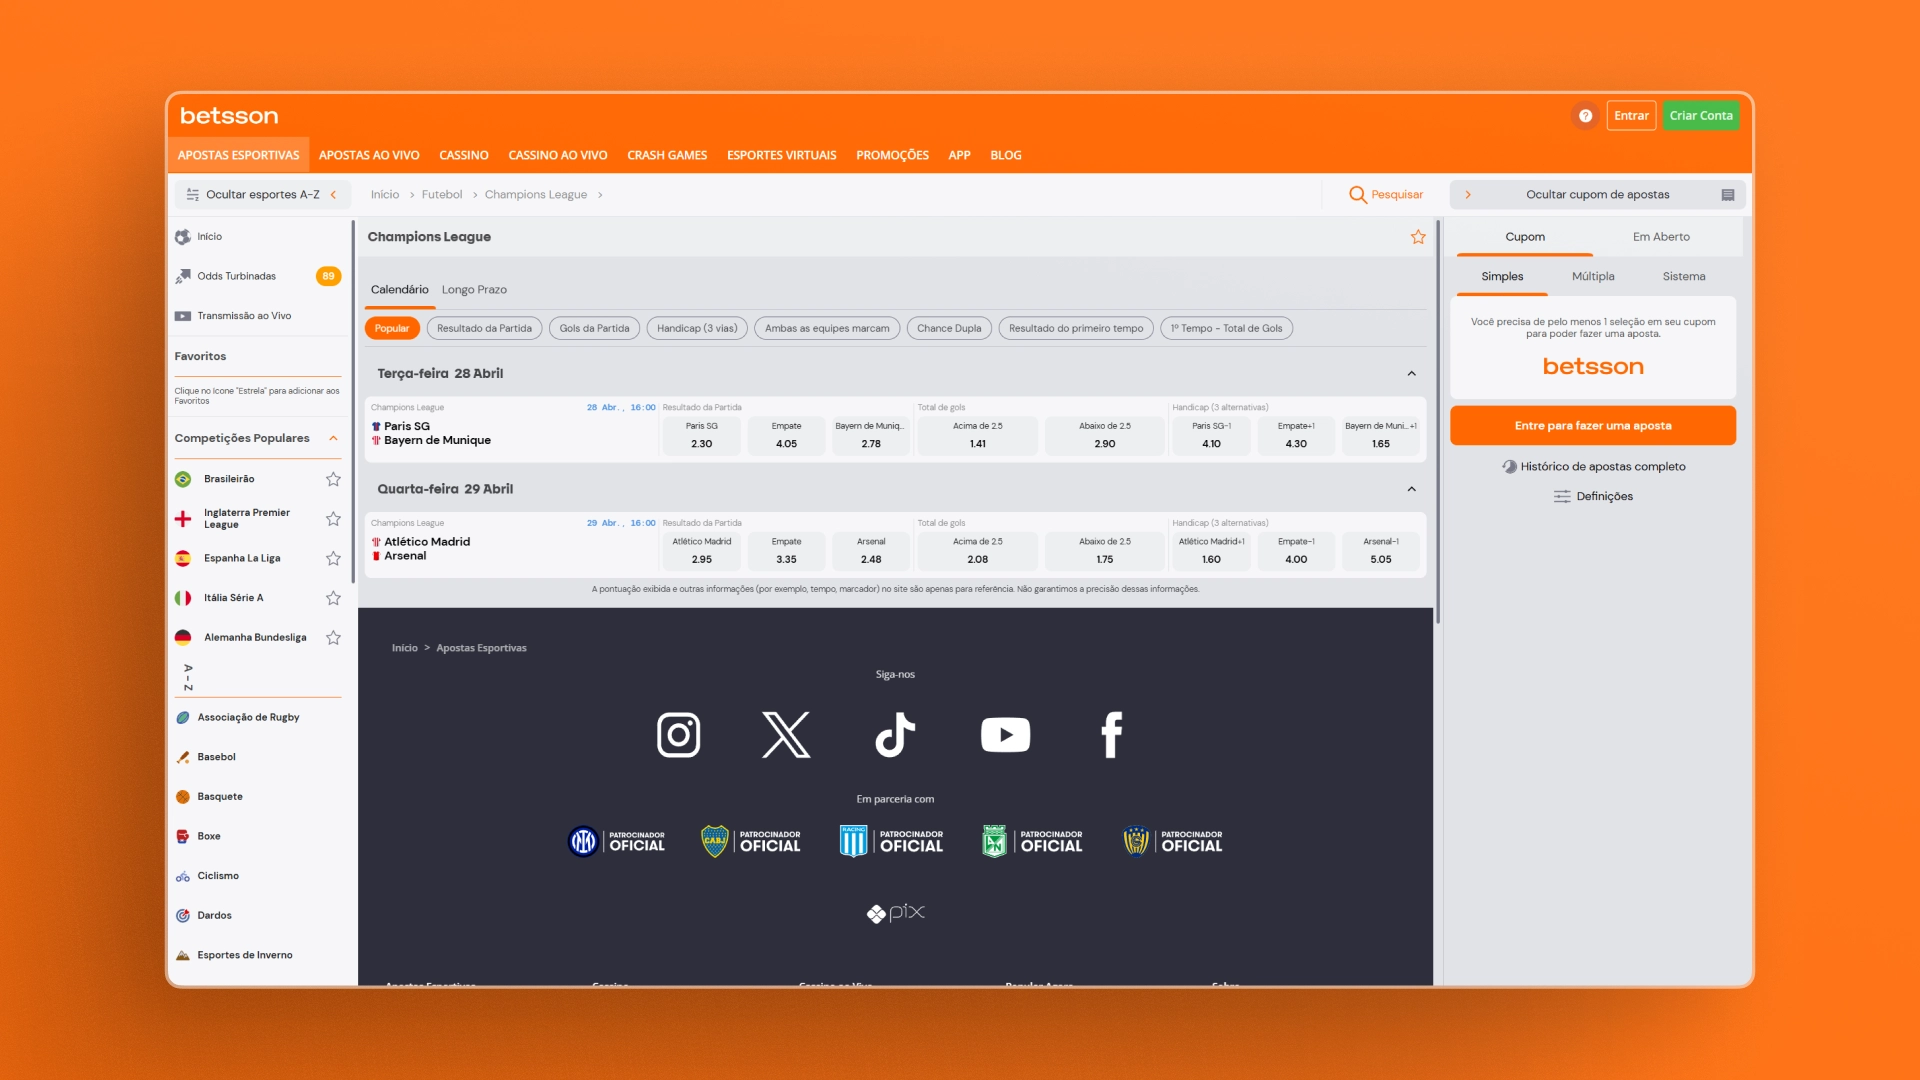Favorite the Champions League with the star
The width and height of the screenshot is (1920, 1080).
pyautogui.click(x=1418, y=237)
